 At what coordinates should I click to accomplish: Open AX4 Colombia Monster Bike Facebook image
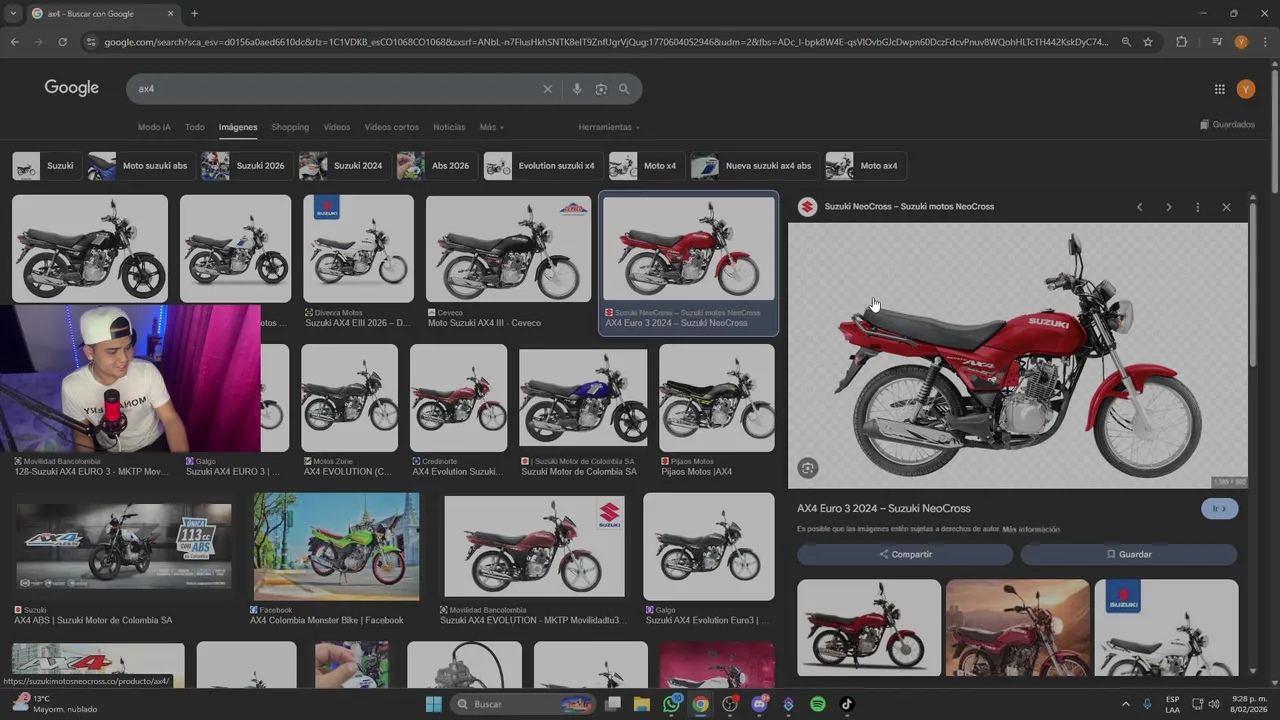pyautogui.click(x=336, y=546)
